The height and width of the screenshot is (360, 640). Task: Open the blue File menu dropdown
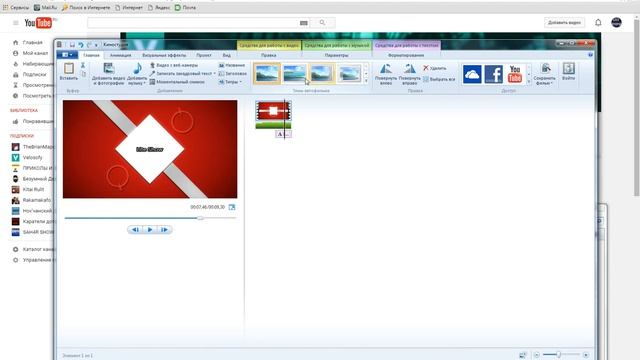(x=67, y=55)
